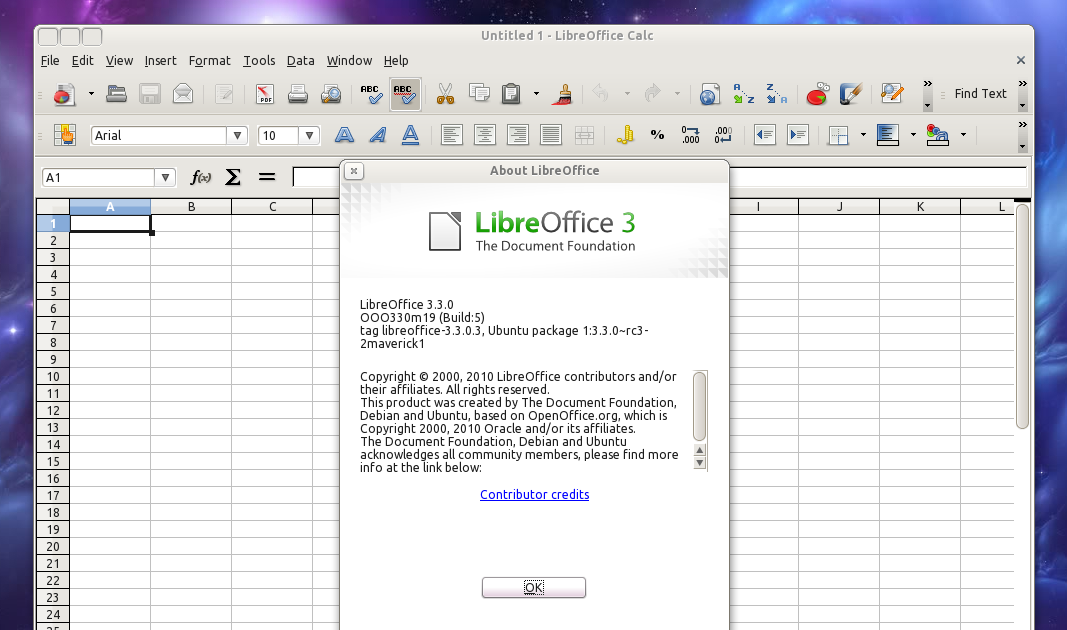The width and height of the screenshot is (1067, 630).
Task: Apply Percent number format
Action: (657, 135)
